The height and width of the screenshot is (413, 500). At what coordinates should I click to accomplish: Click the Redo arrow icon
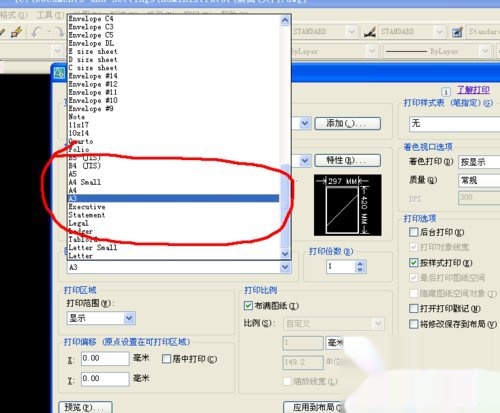pos(60,32)
